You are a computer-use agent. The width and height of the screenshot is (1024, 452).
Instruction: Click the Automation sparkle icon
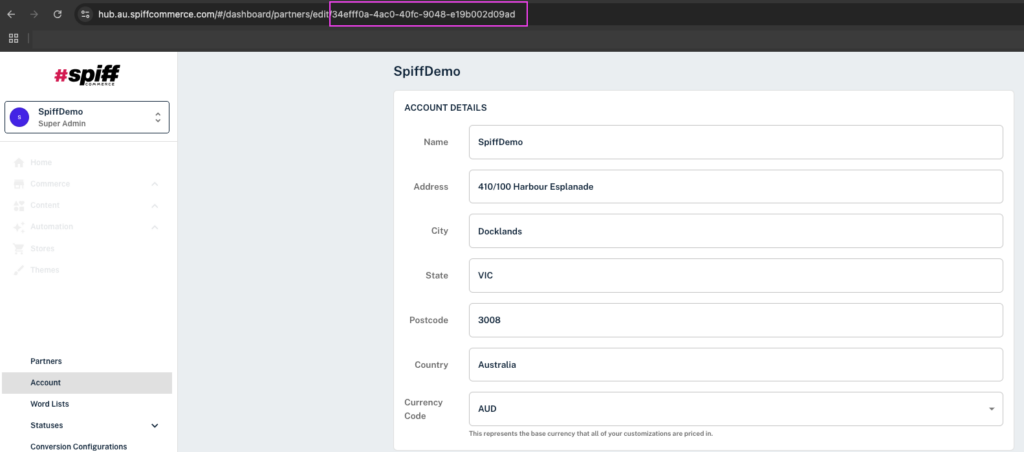tap(18, 227)
